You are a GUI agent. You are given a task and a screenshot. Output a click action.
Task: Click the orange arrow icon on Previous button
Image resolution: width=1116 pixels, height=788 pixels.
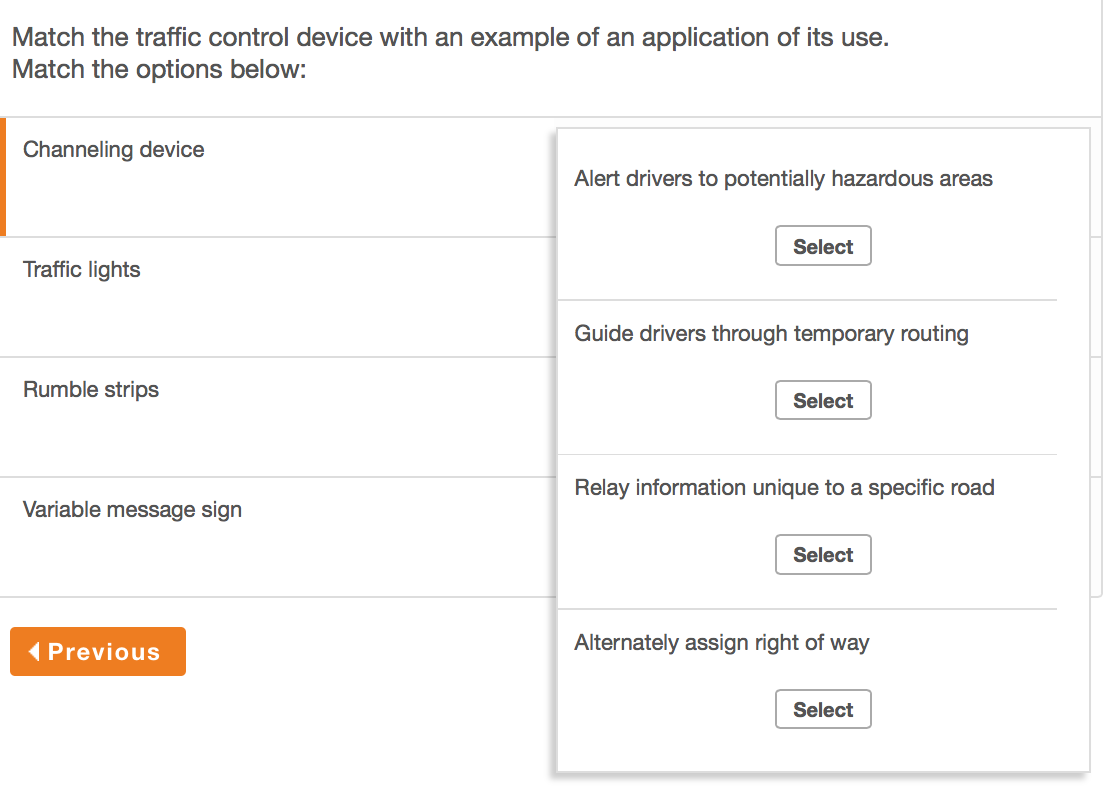(33, 651)
